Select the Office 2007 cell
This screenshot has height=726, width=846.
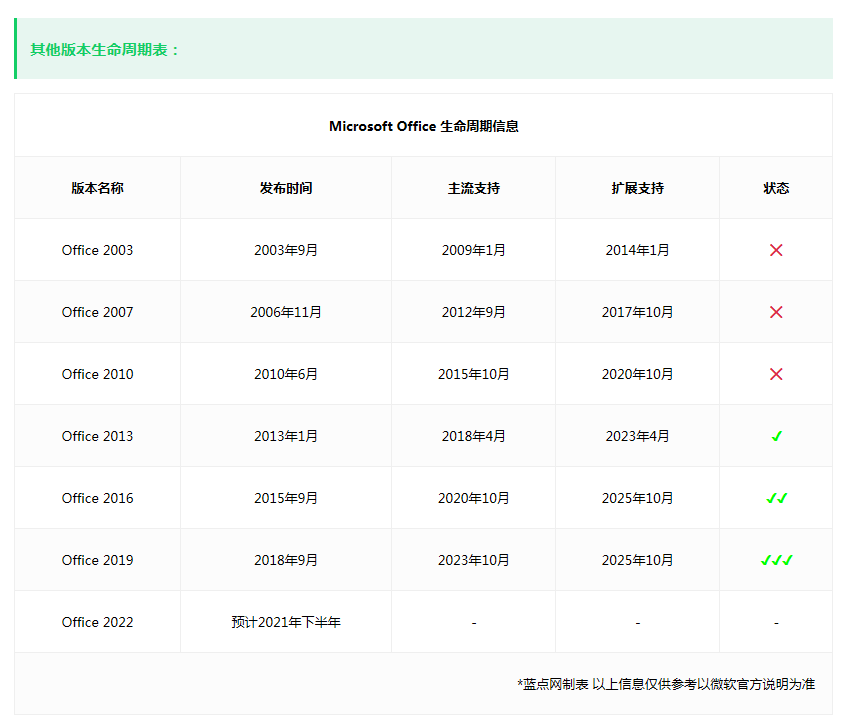coord(98,312)
